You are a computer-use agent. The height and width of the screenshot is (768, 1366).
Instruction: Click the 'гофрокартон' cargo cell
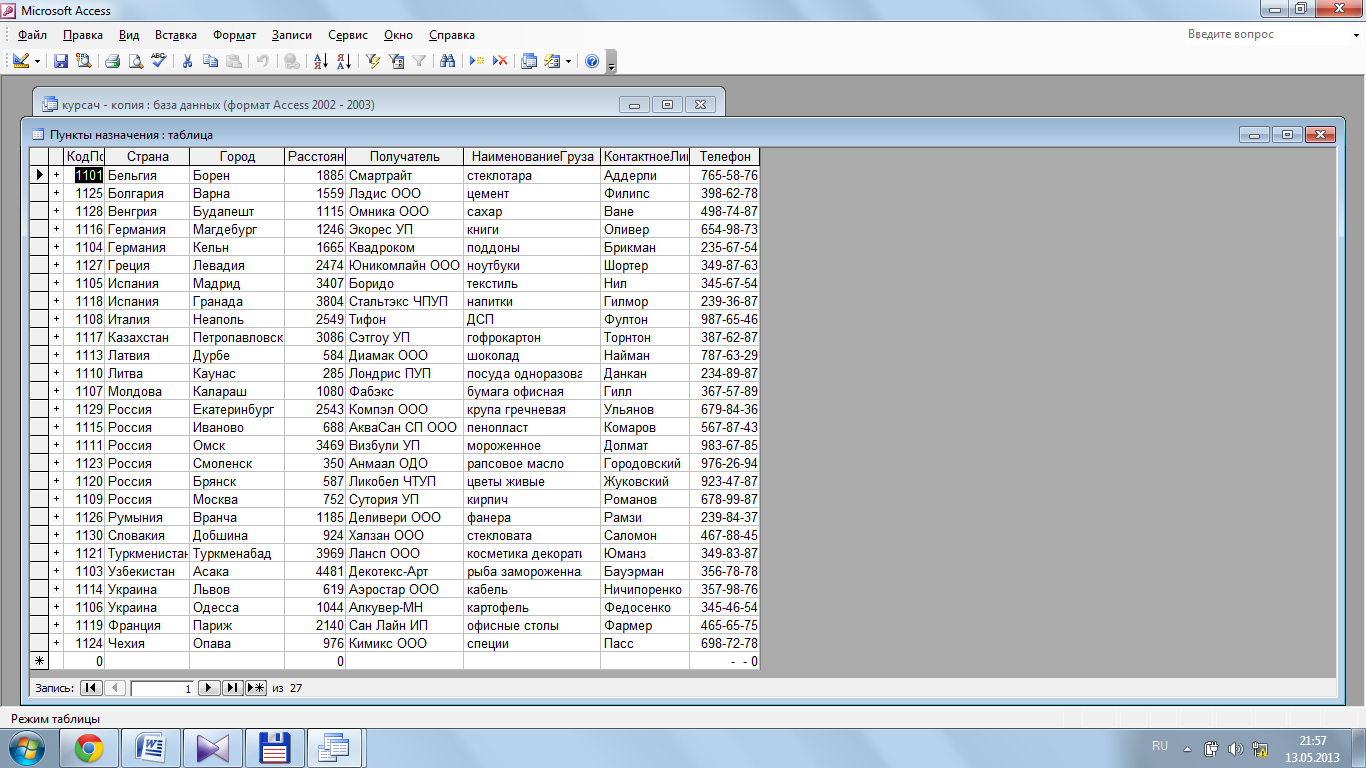point(532,337)
